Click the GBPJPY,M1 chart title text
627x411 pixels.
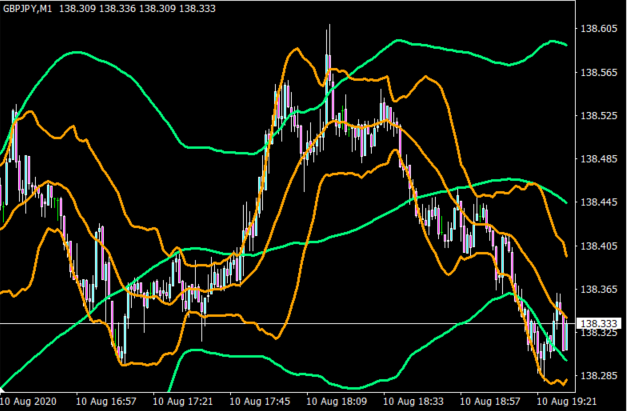point(28,8)
